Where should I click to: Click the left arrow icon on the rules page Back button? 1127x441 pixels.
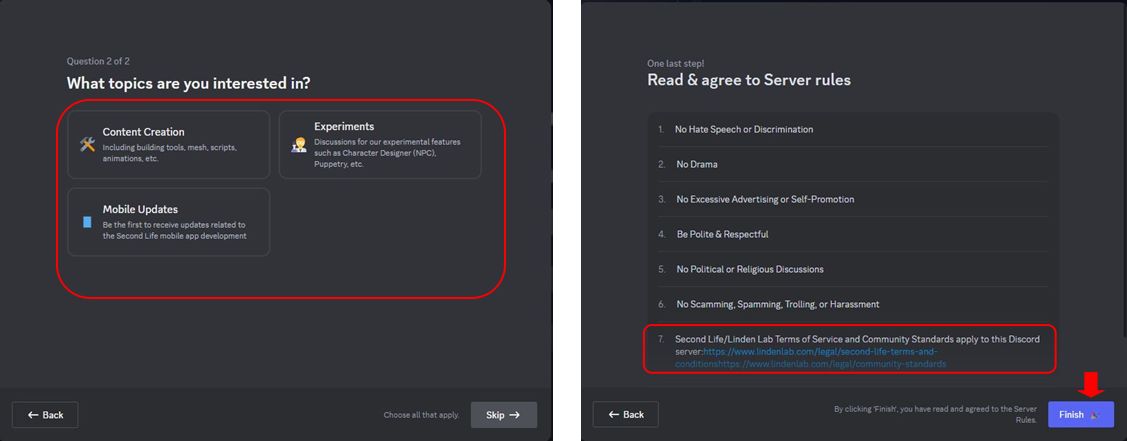click(613, 414)
